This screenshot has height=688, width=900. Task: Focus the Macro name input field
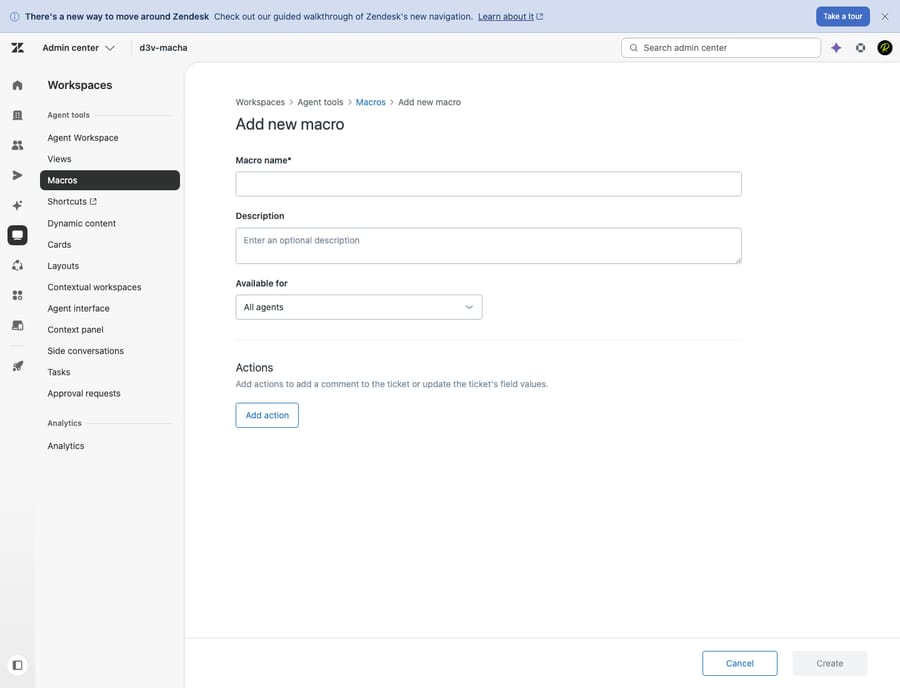click(x=488, y=184)
